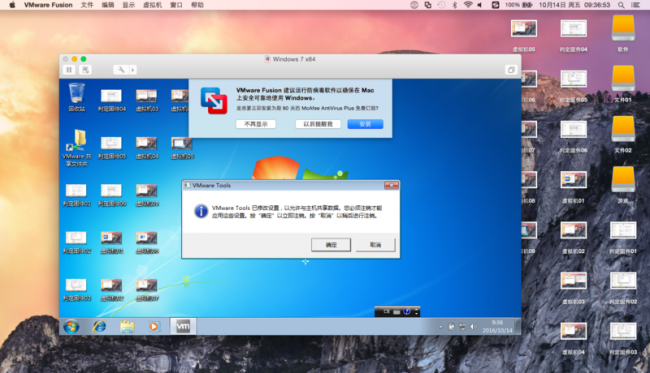The image size is (650, 373).
Task: Select 判定固件06 file on the Windows desktop
Action: coord(112,195)
